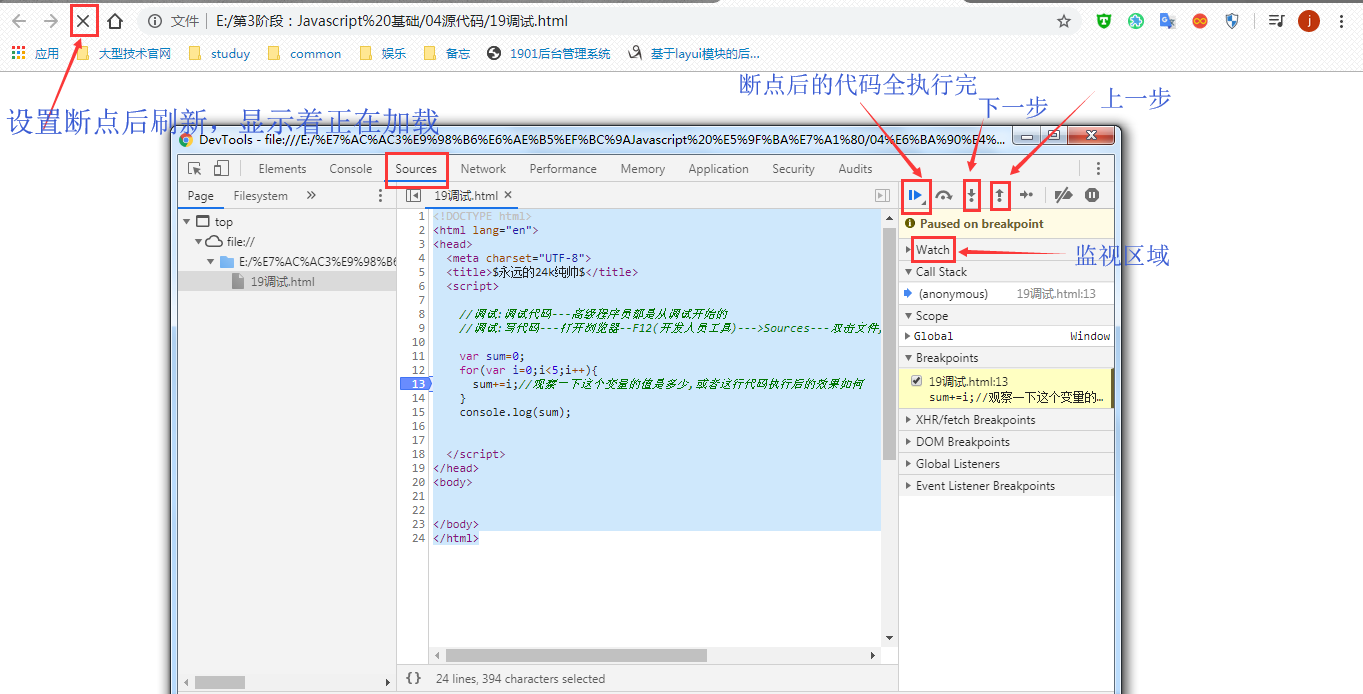Click the green shield extension icon
1363x694 pixels.
click(x=1104, y=21)
